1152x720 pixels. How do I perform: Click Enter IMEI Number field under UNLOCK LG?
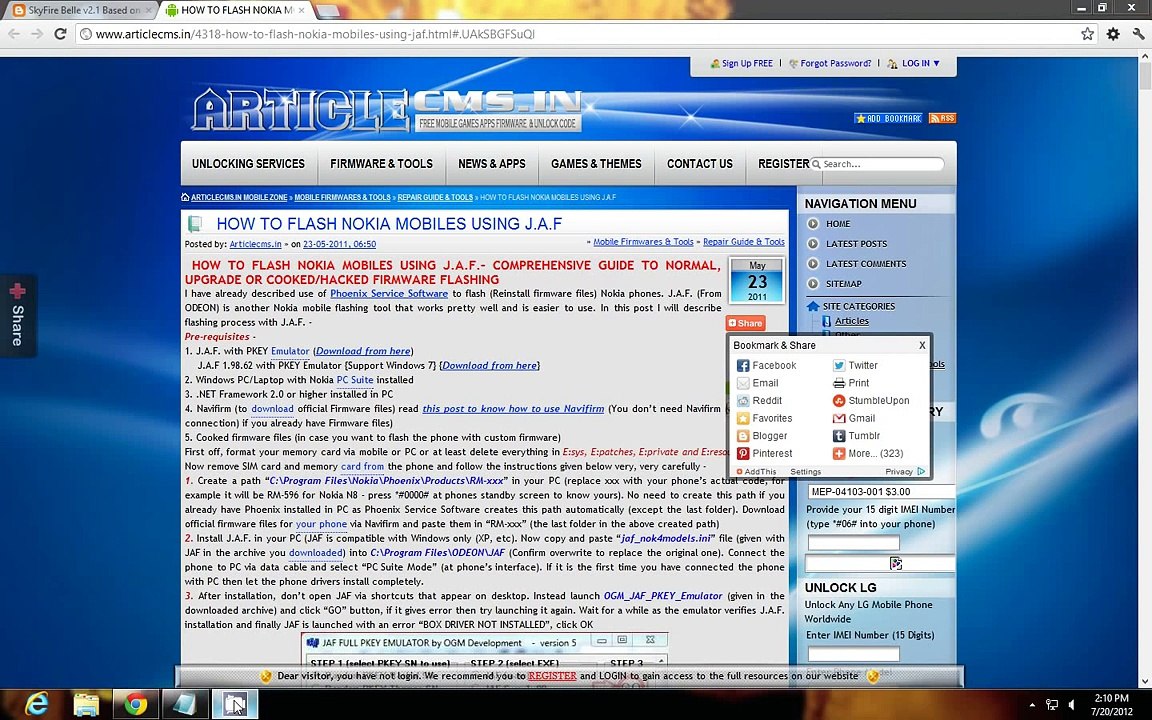(853, 654)
